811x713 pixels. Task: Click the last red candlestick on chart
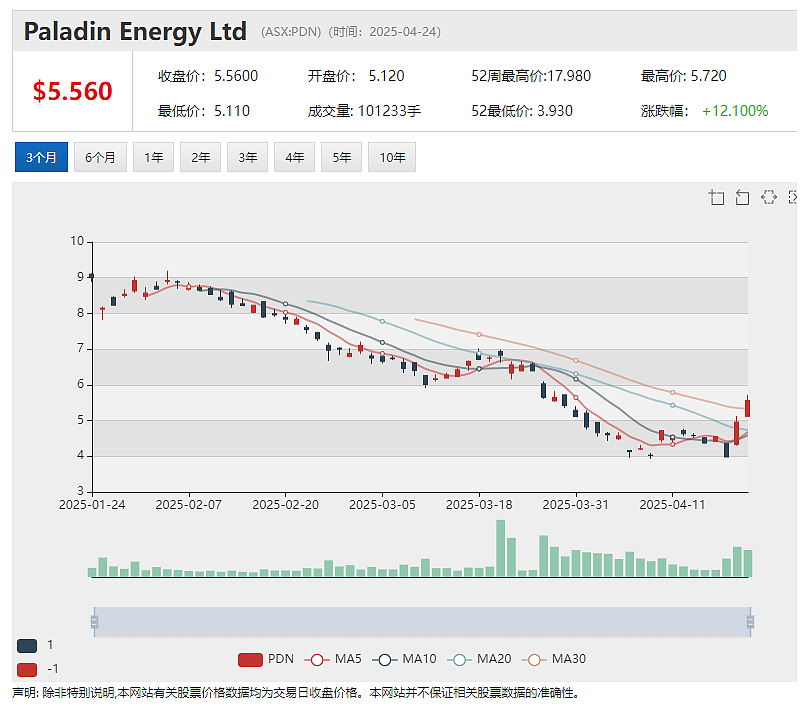[x=747, y=406]
